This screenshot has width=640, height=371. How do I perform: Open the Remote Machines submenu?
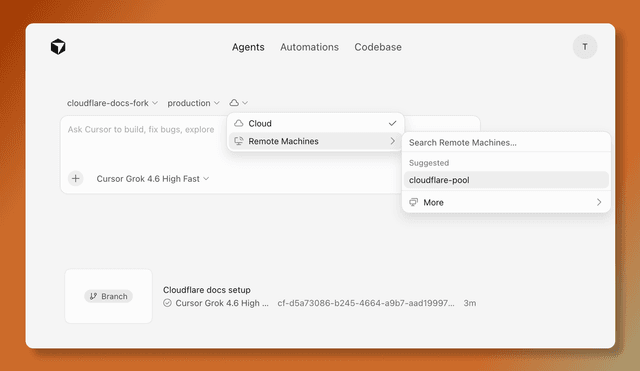[x=316, y=141]
